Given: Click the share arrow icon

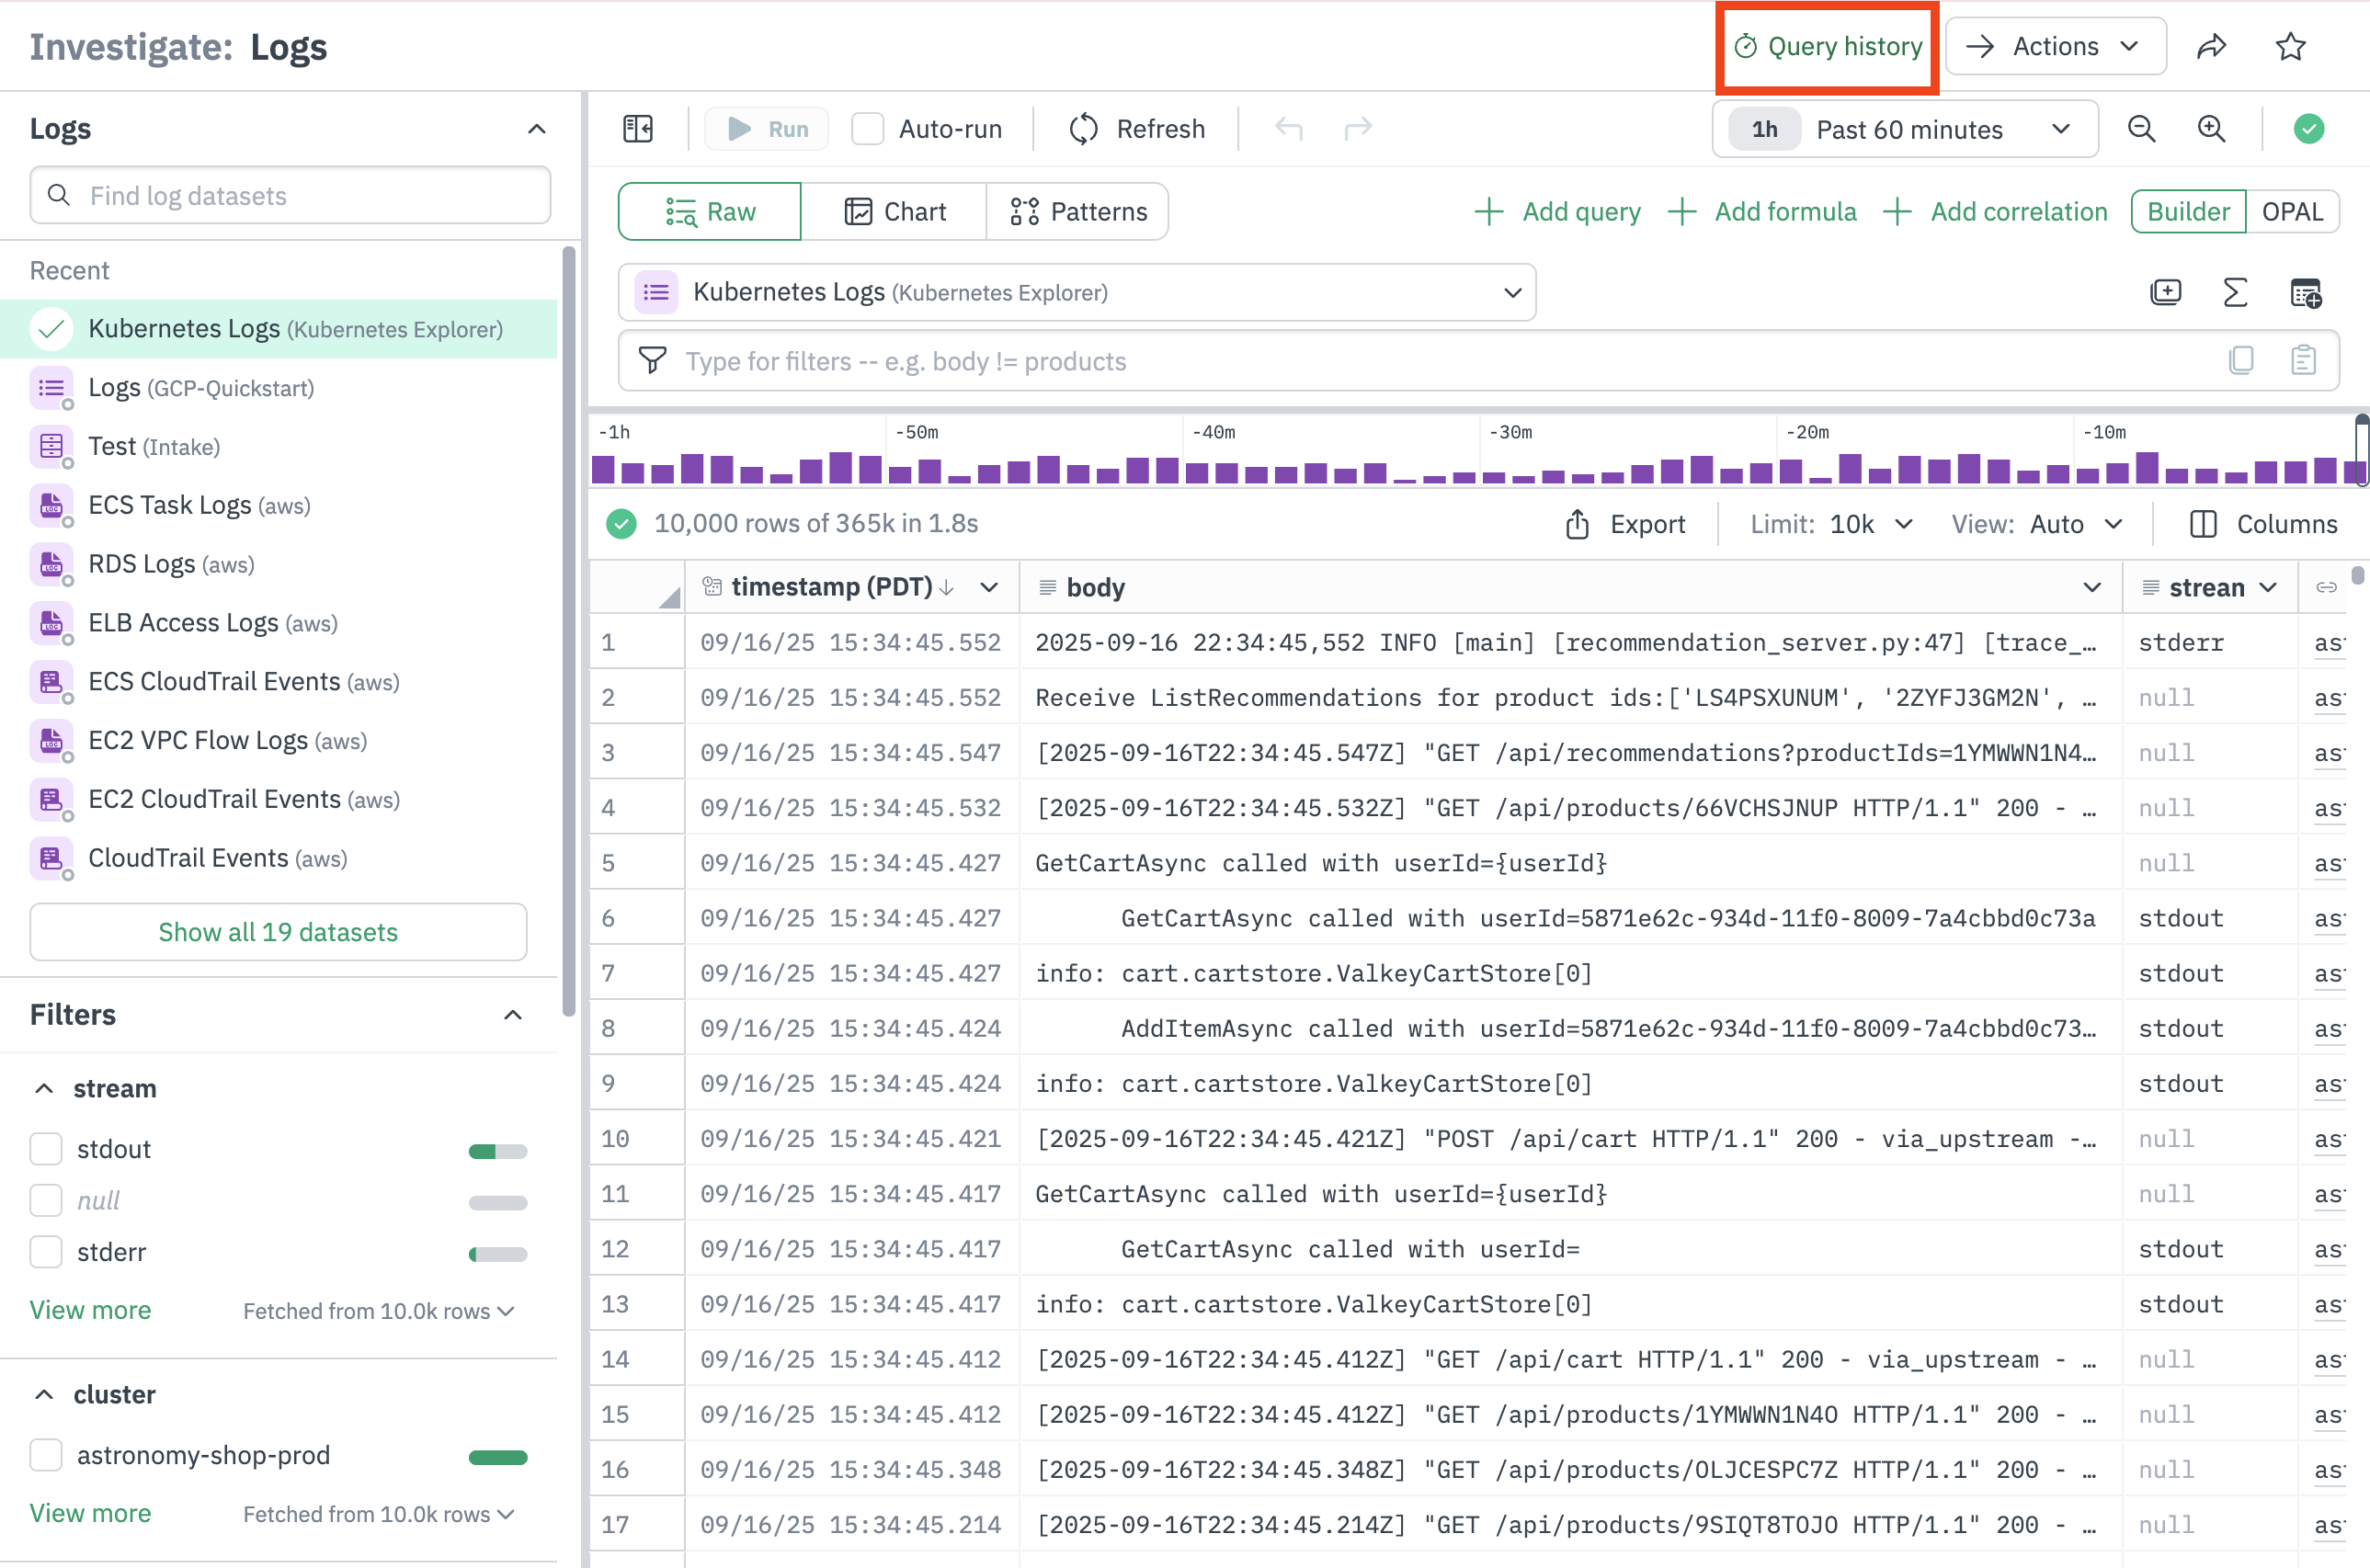Looking at the screenshot, I should tap(2211, 46).
